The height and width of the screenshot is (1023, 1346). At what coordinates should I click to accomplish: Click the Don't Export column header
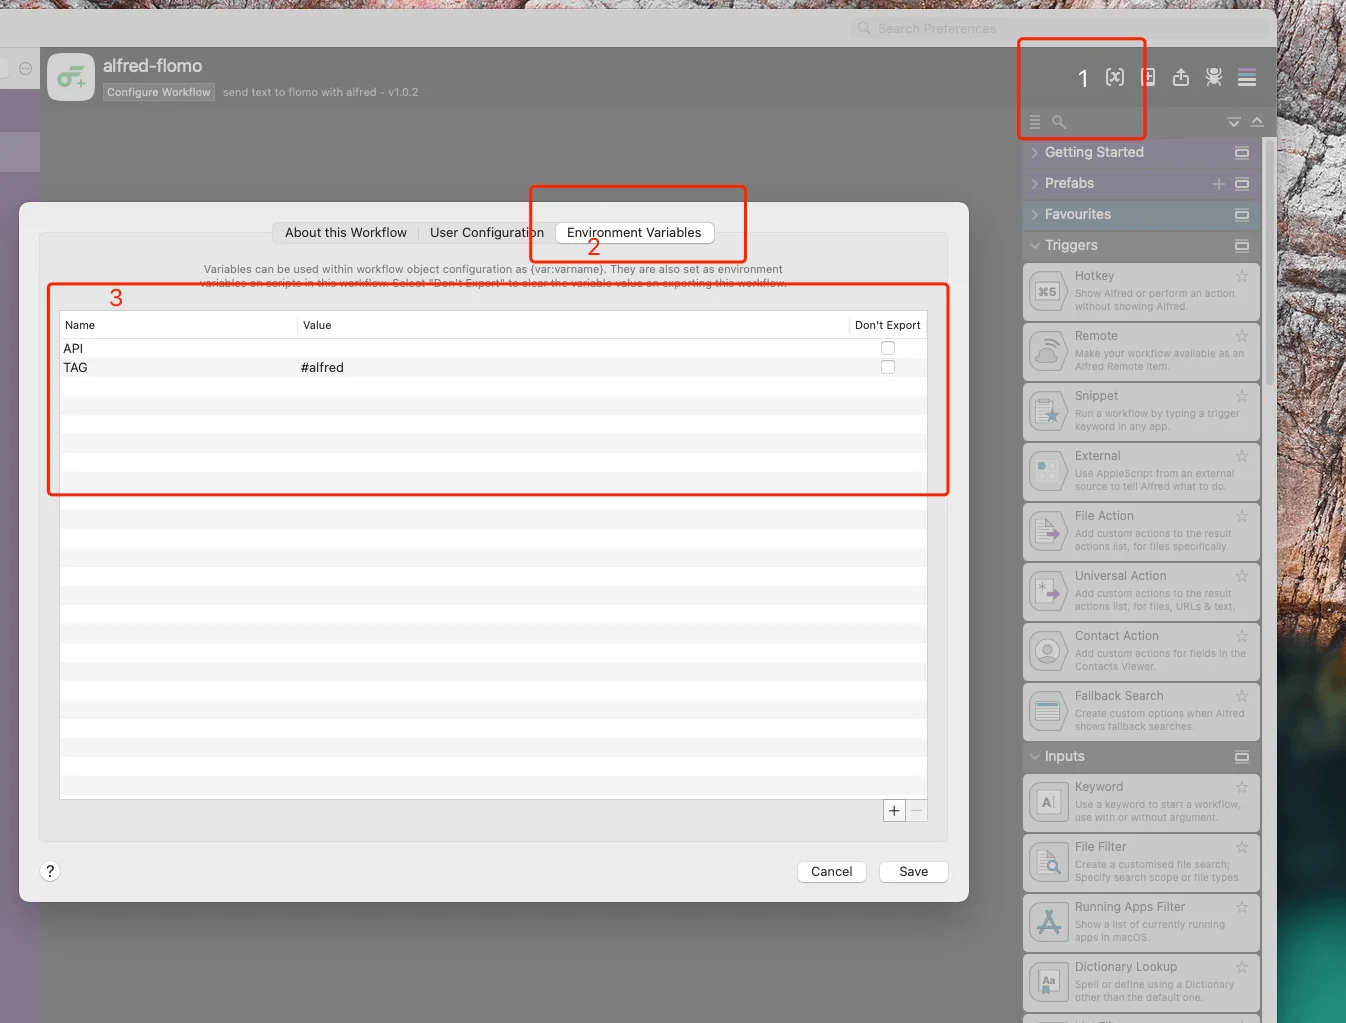tap(888, 325)
